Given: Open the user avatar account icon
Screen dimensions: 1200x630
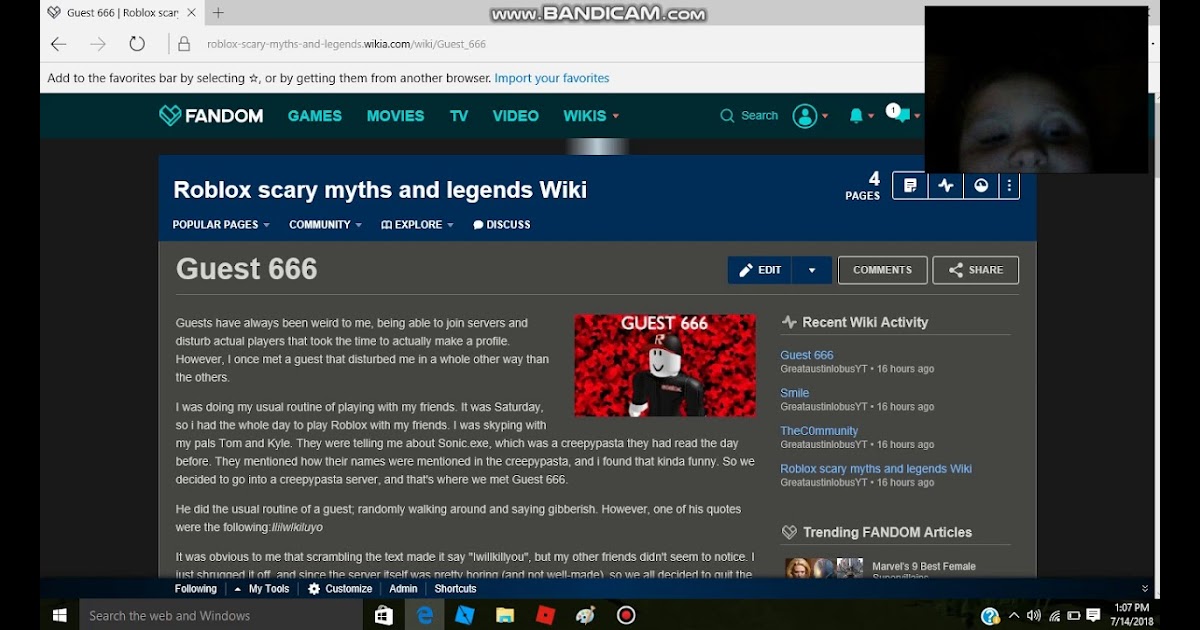Looking at the screenshot, I should click(805, 116).
